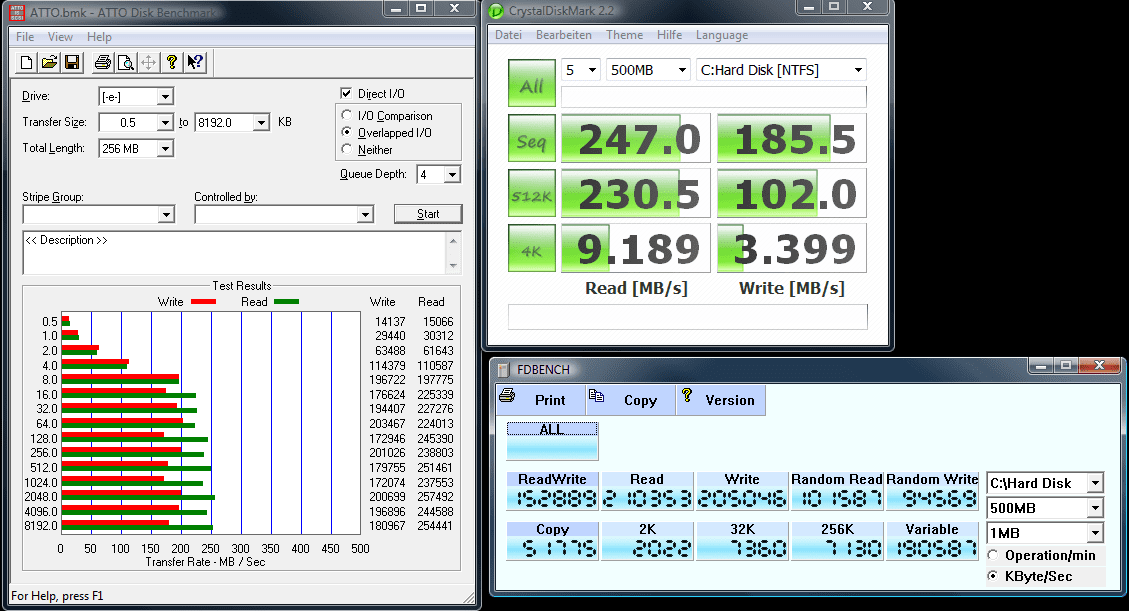Click the FDBENCH ALL button

[x=552, y=440]
